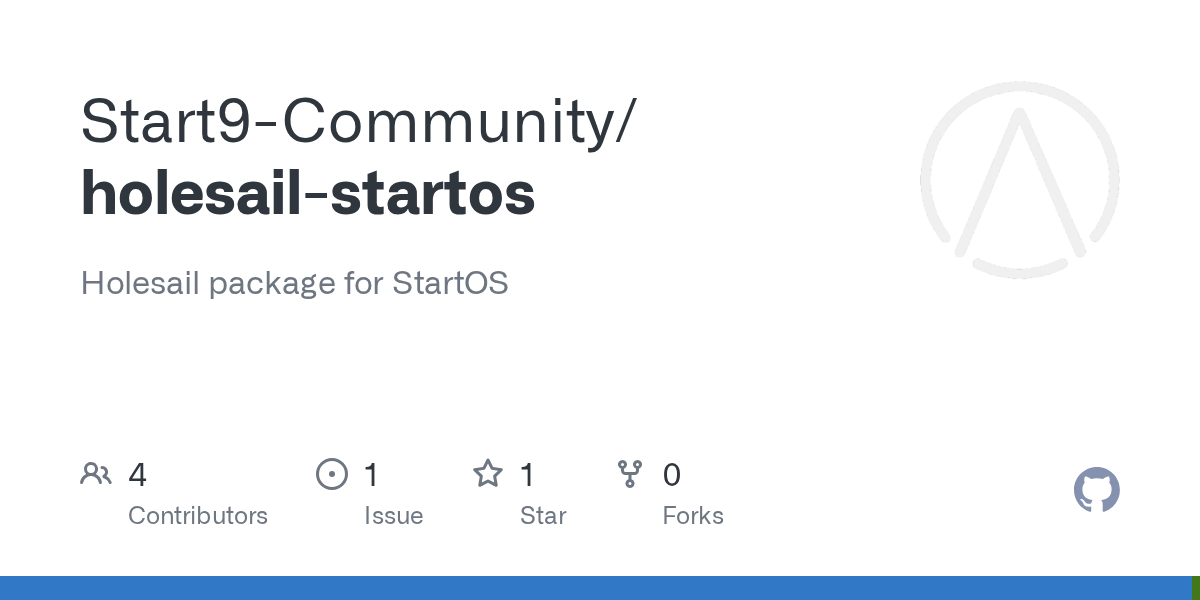The image size is (1200, 600).
Task: Click the contributors count number 4
Action: 138,475
